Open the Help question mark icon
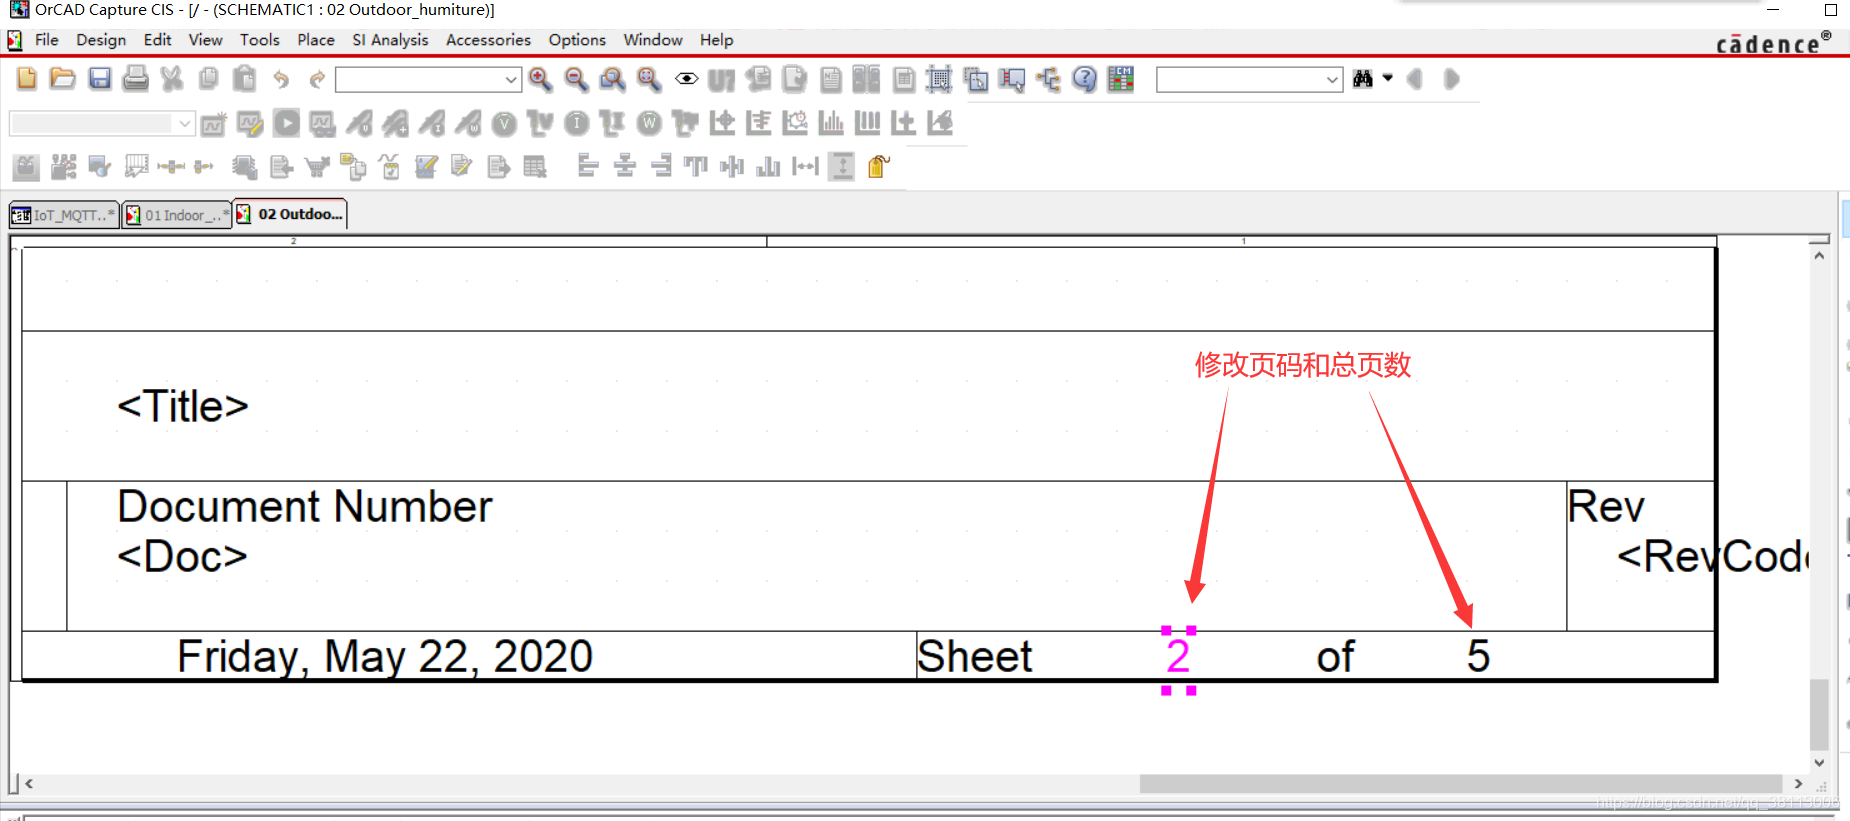The height and width of the screenshot is (821, 1850). pyautogui.click(x=1084, y=79)
